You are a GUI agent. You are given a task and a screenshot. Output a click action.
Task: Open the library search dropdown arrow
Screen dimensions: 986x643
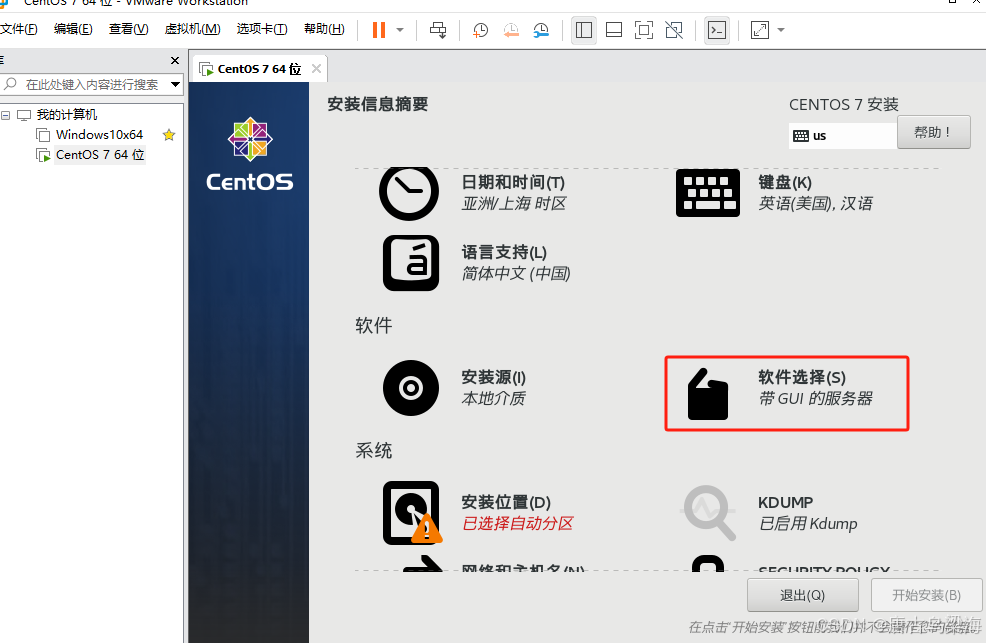(x=175, y=84)
